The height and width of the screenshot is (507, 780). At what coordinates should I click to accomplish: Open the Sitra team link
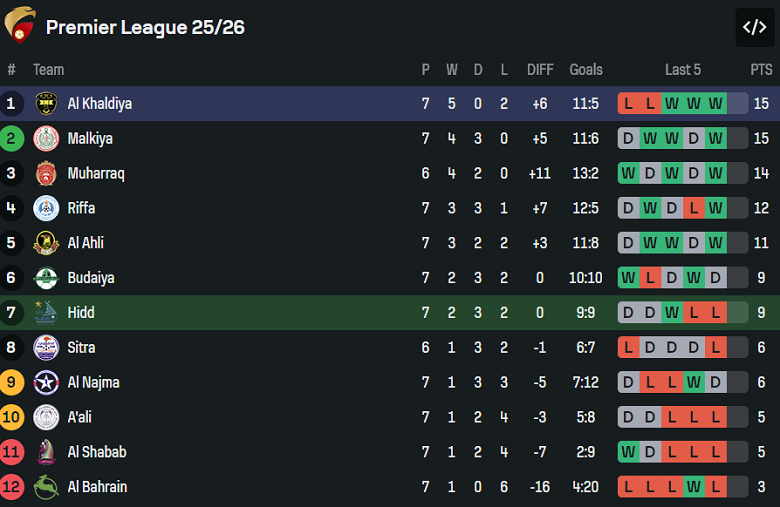pyautogui.click(x=81, y=347)
